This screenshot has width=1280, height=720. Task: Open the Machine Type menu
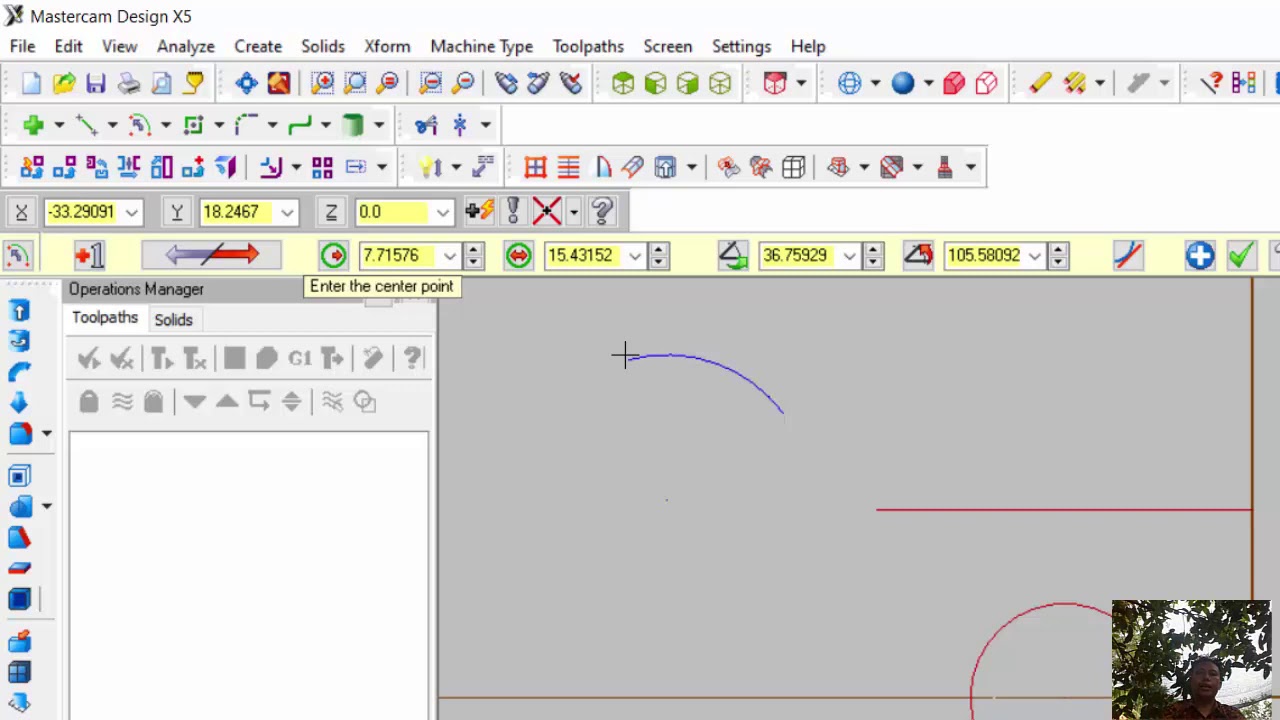pyautogui.click(x=482, y=46)
